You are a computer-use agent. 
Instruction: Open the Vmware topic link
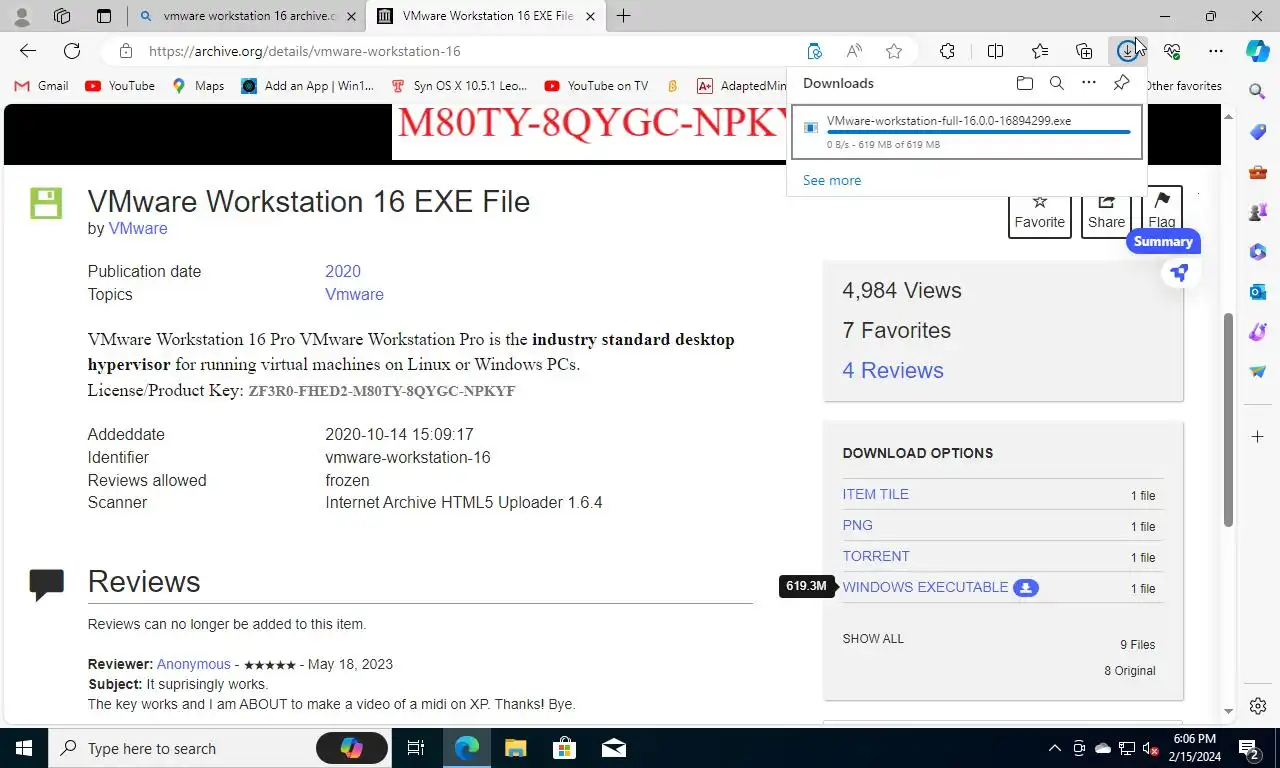[354, 294]
